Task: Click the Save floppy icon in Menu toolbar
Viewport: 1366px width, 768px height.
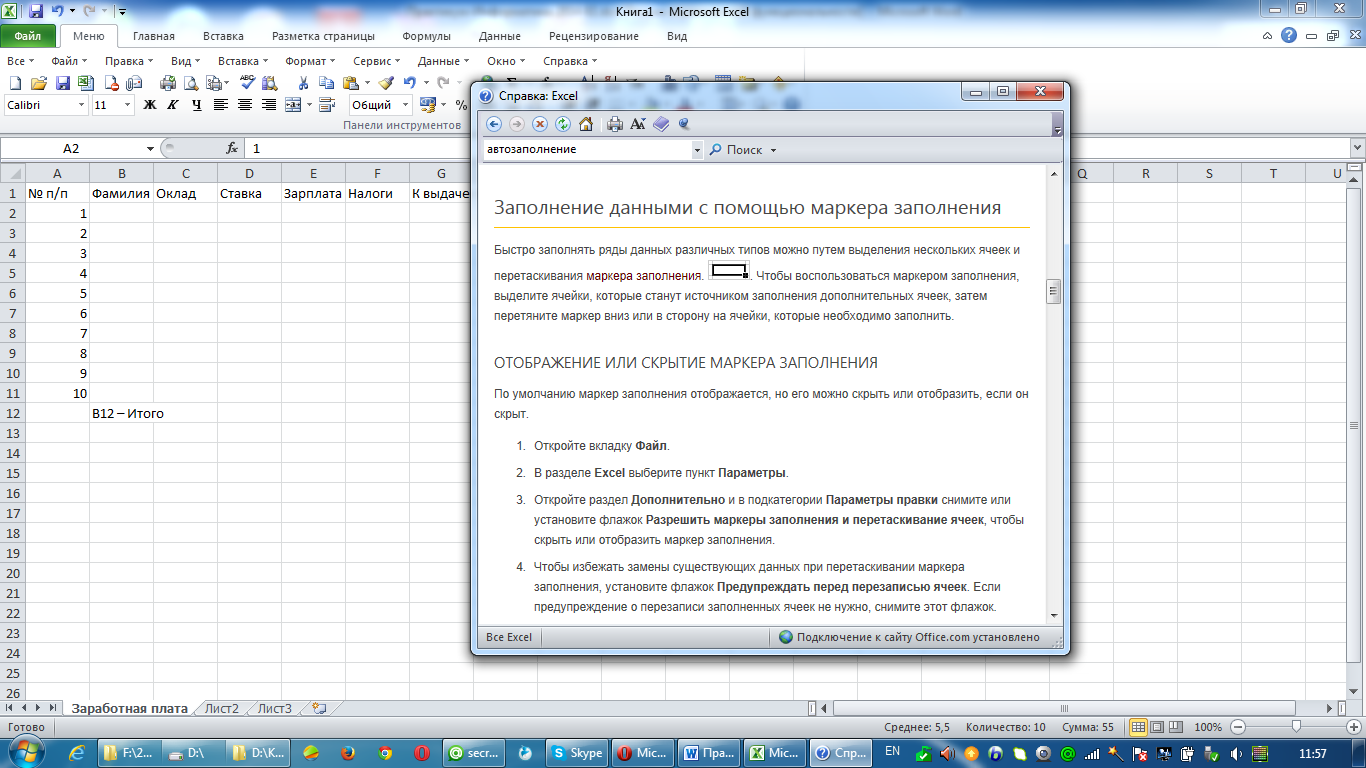Action: click(x=62, y=83)
